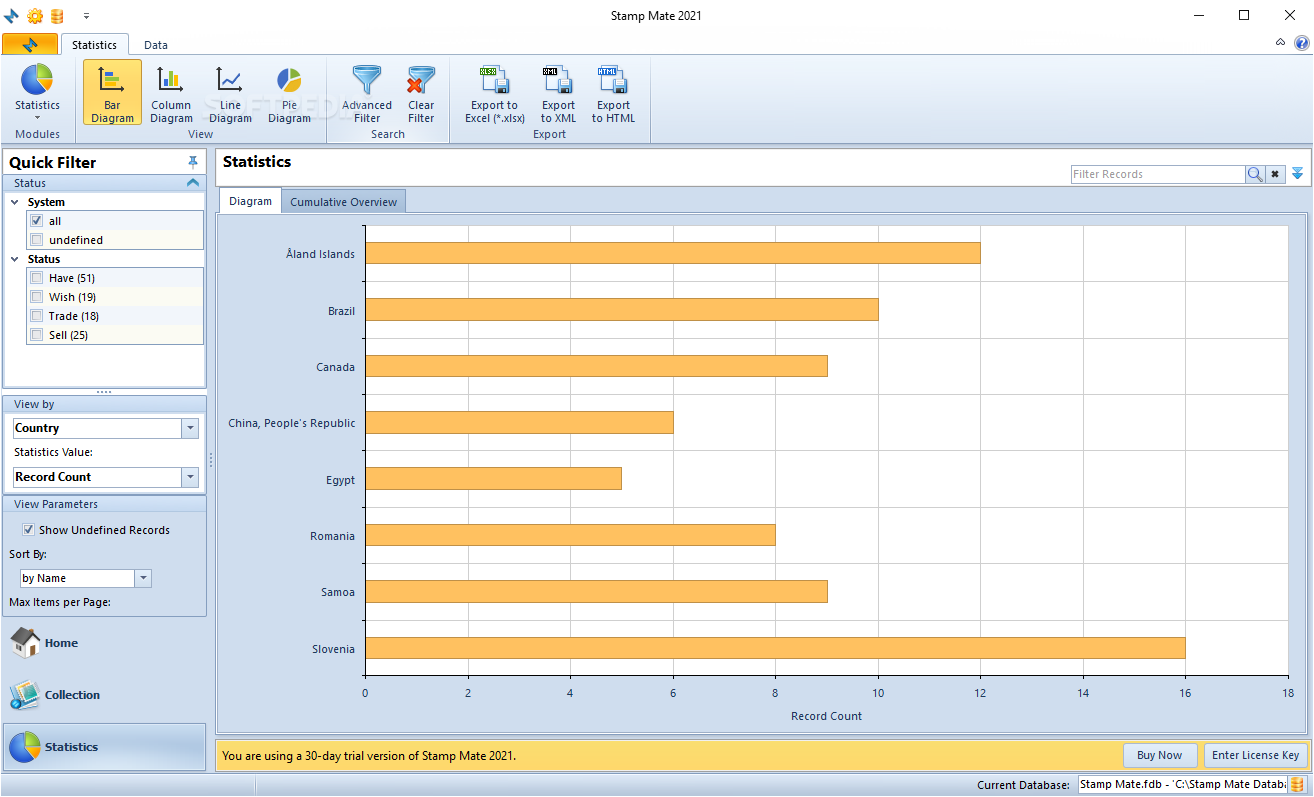Viewport: 1314px width, 797px height.
Task: Click the Filter Records input field
Action: [1158, 174]
